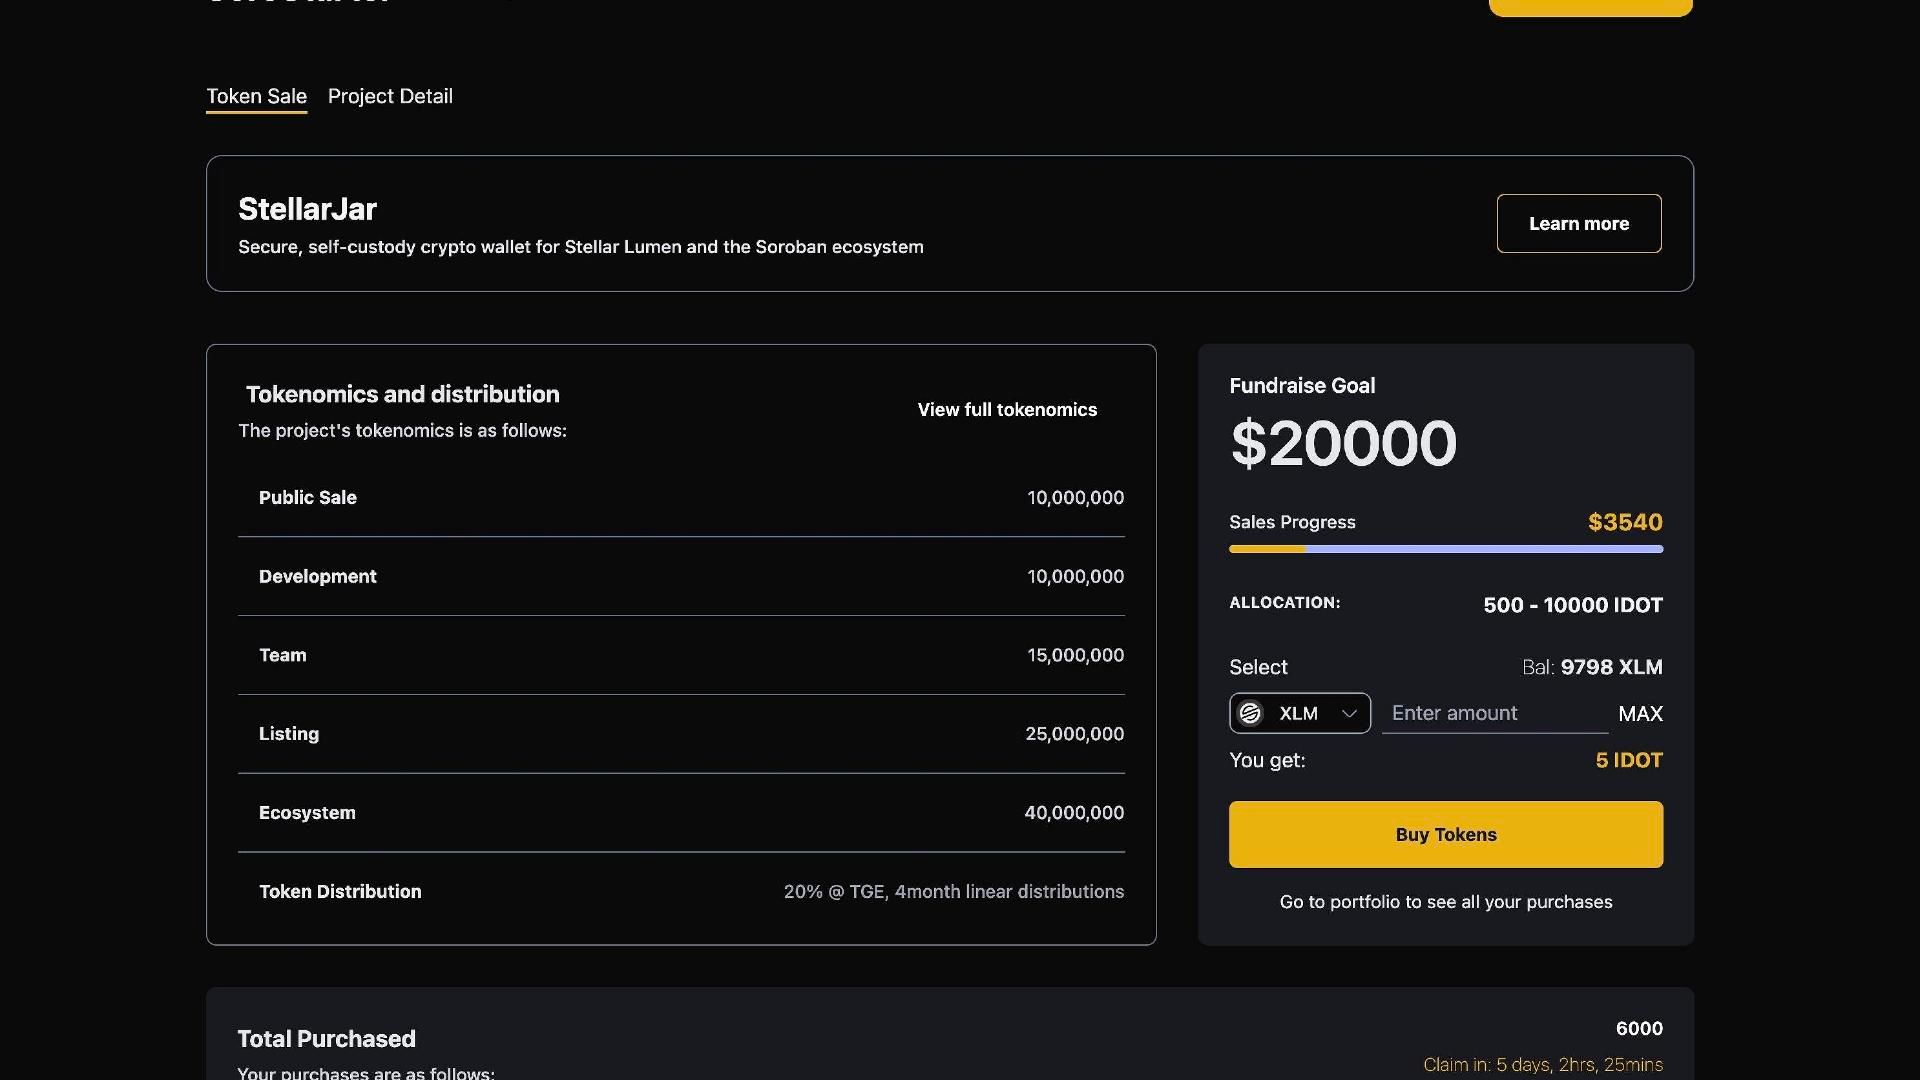Click MAX to fill balance
The width and height of the screenshot is (1920, 1080).
coord(1640,713)
